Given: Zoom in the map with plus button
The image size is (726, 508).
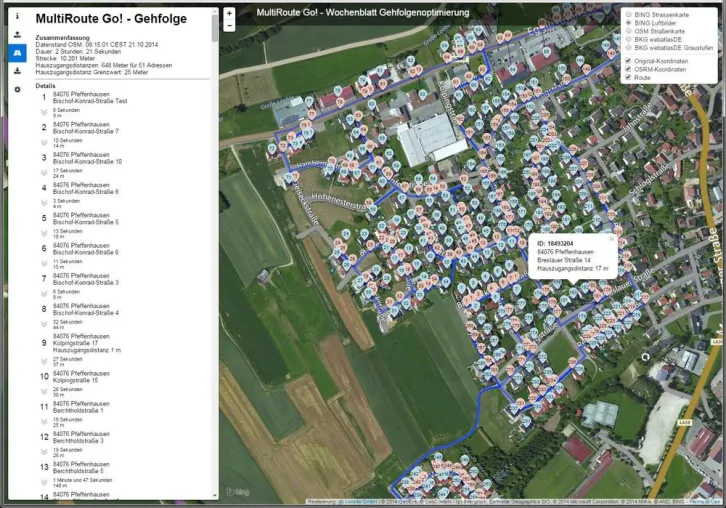Looking at the screenshot, I should (229, 14).
